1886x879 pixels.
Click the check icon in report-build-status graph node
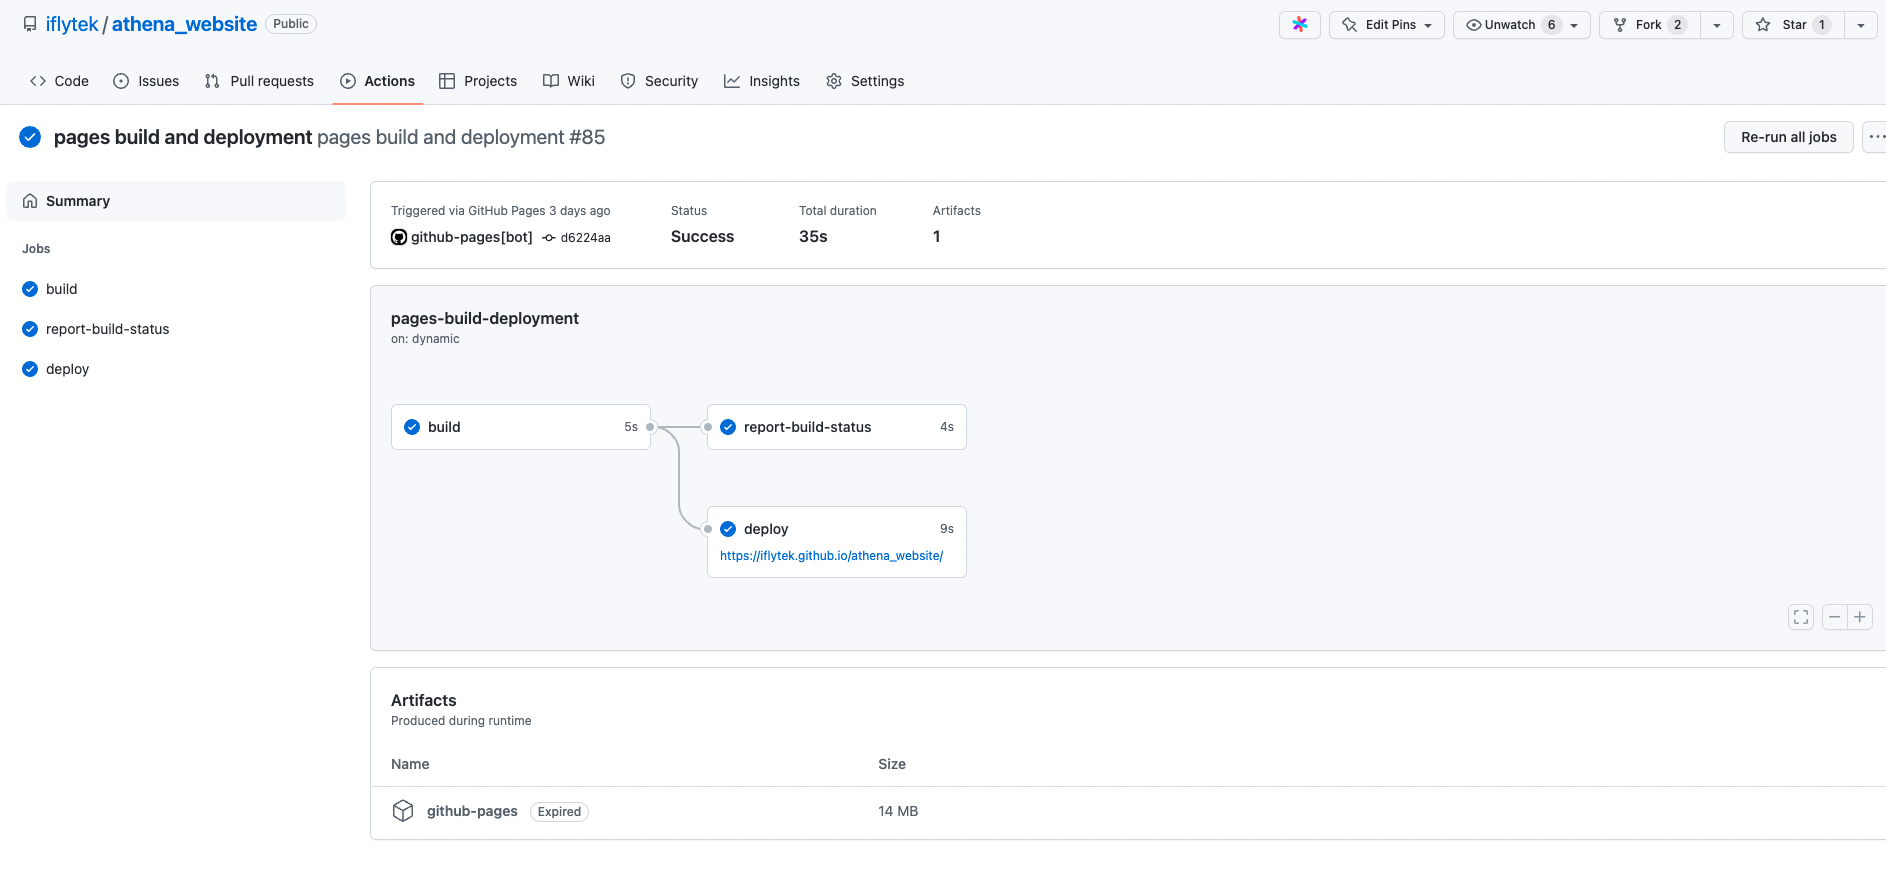click(728, 427)
